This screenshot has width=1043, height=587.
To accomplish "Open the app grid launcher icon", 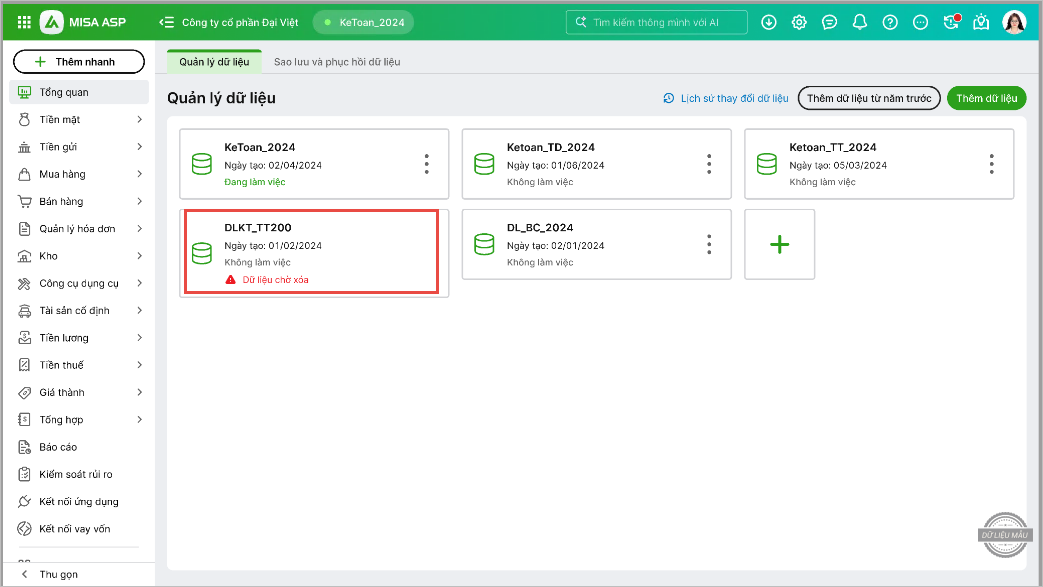I will click(24, 22).
